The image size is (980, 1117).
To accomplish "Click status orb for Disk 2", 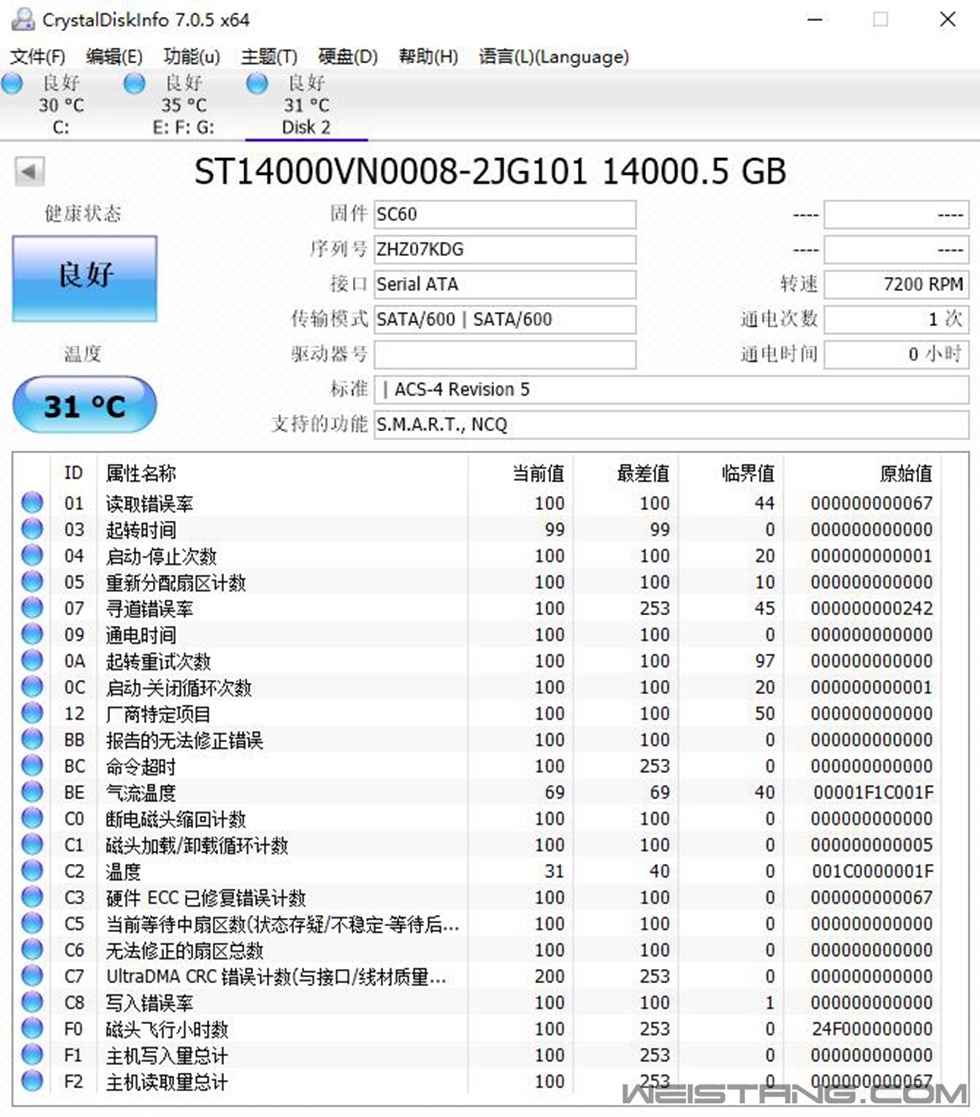I will (x=256, y=83).
